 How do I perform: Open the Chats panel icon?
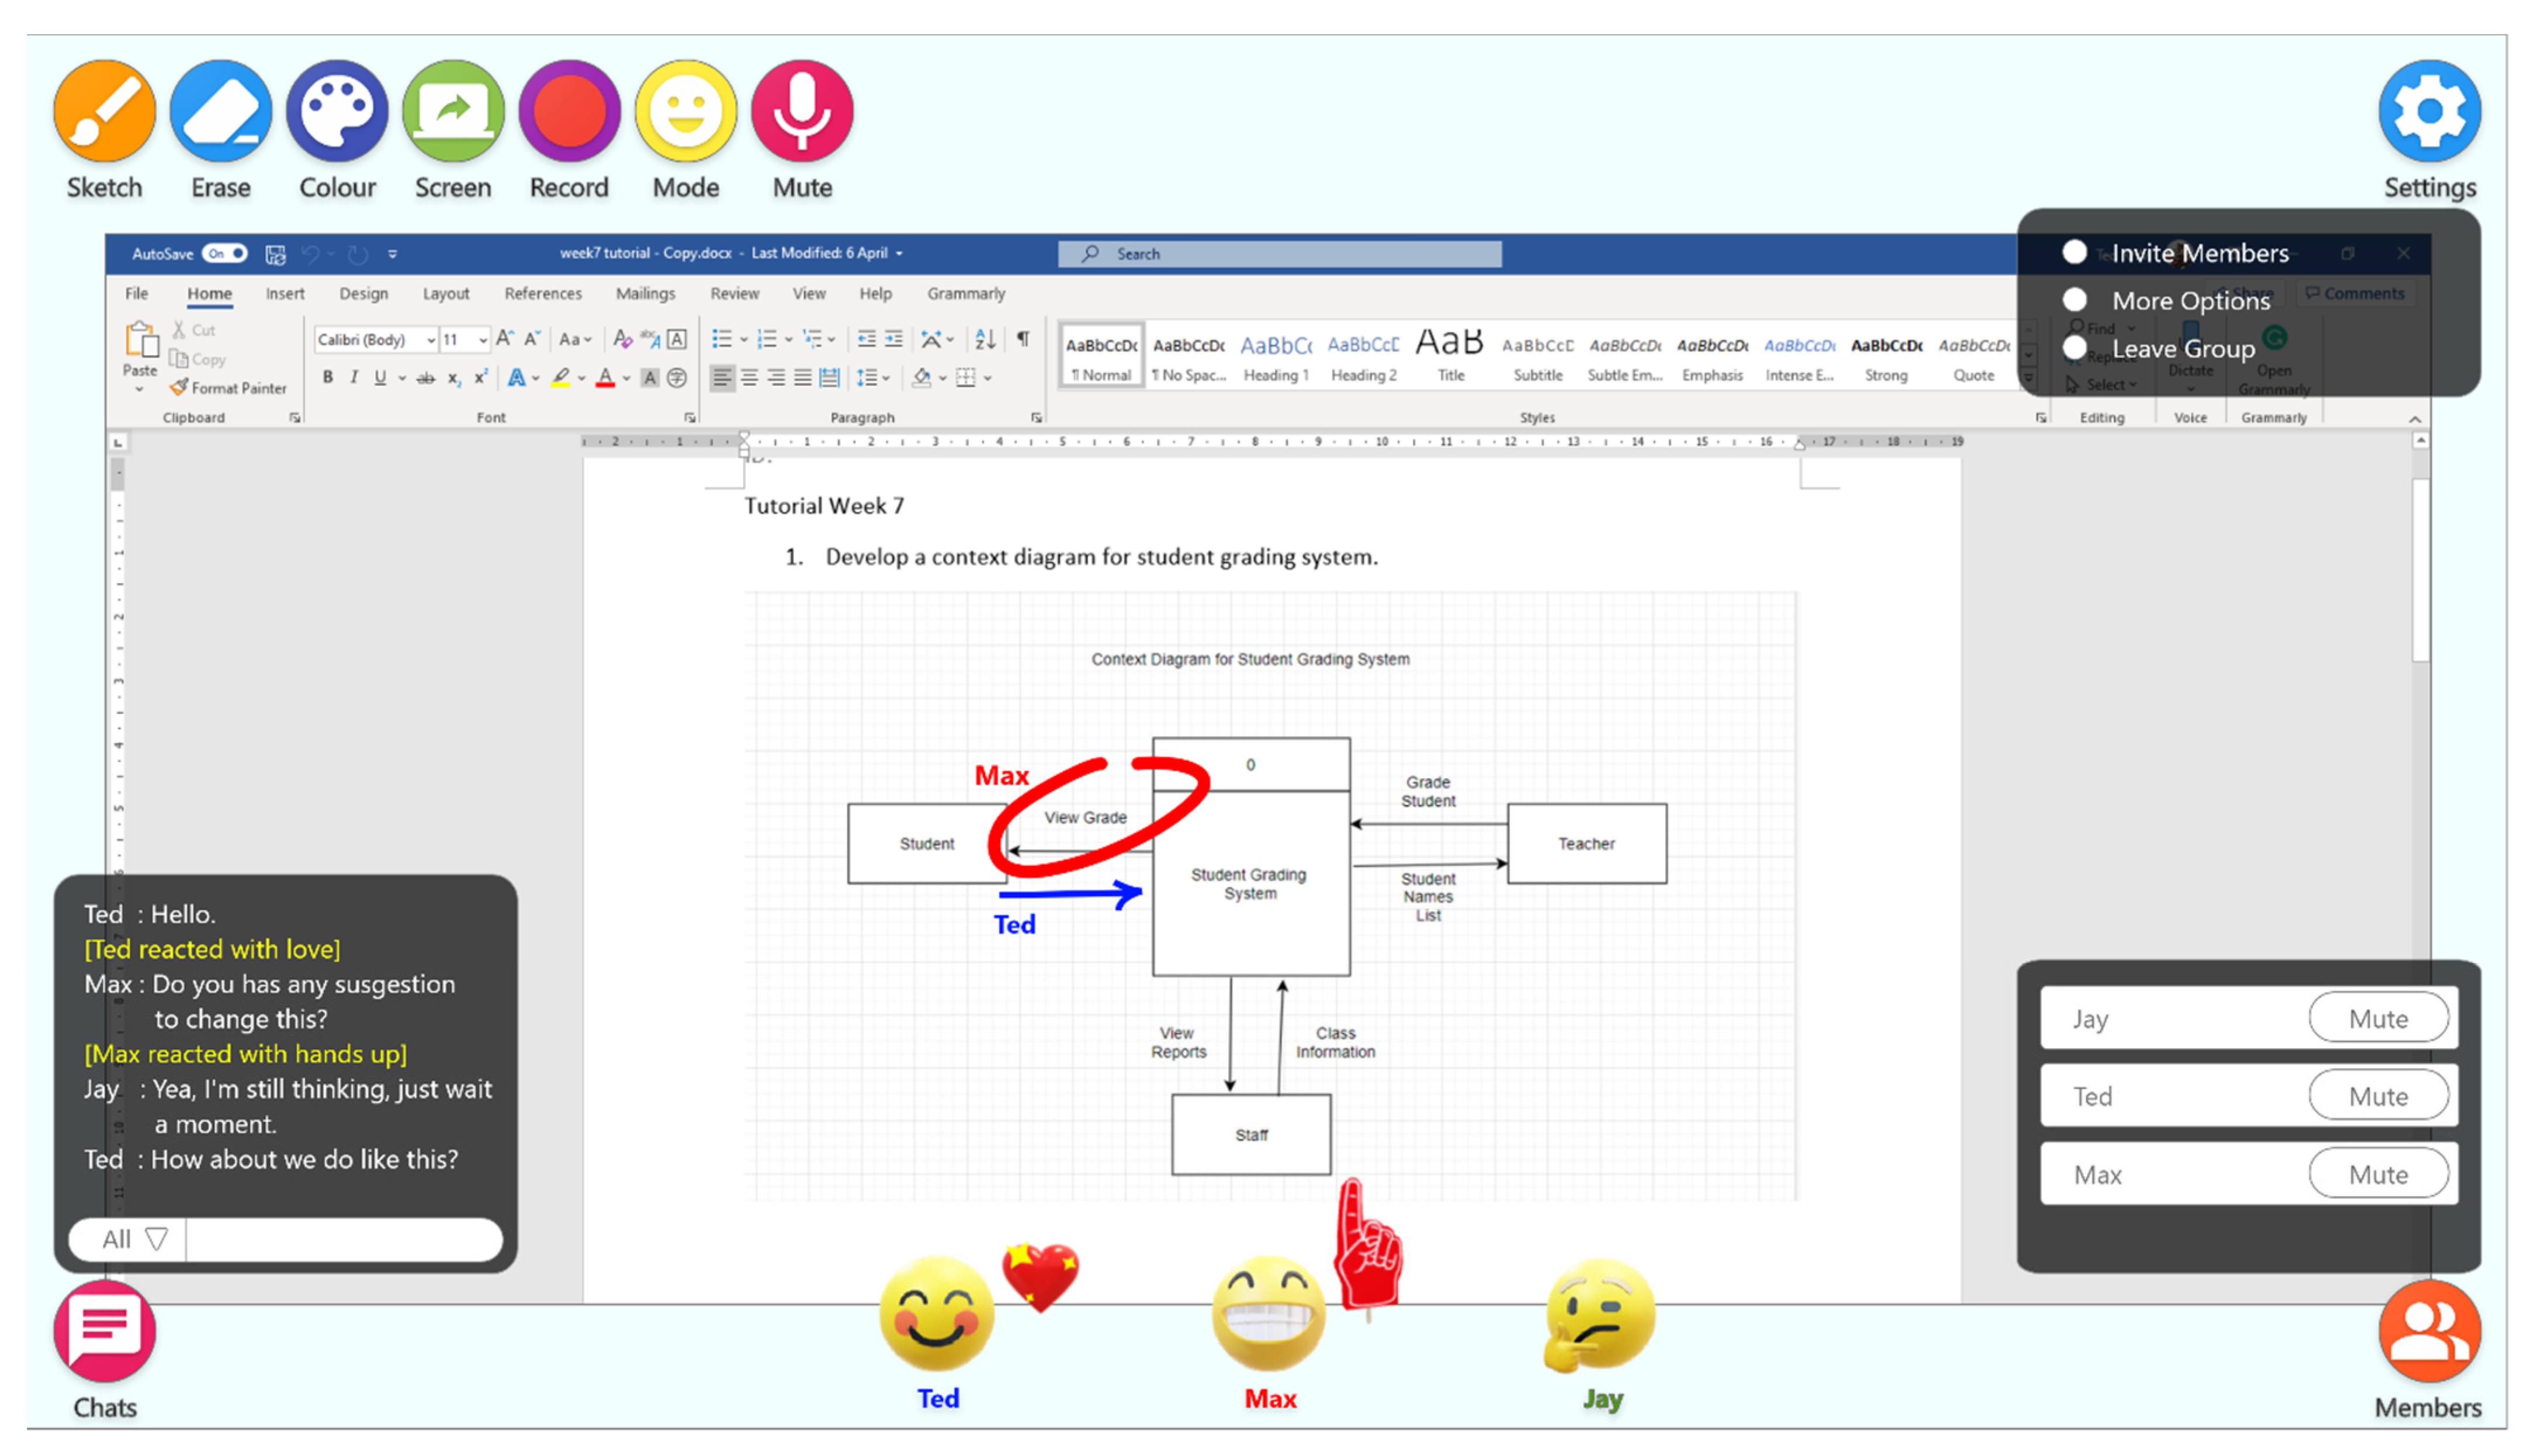[x=105, y=1332]
